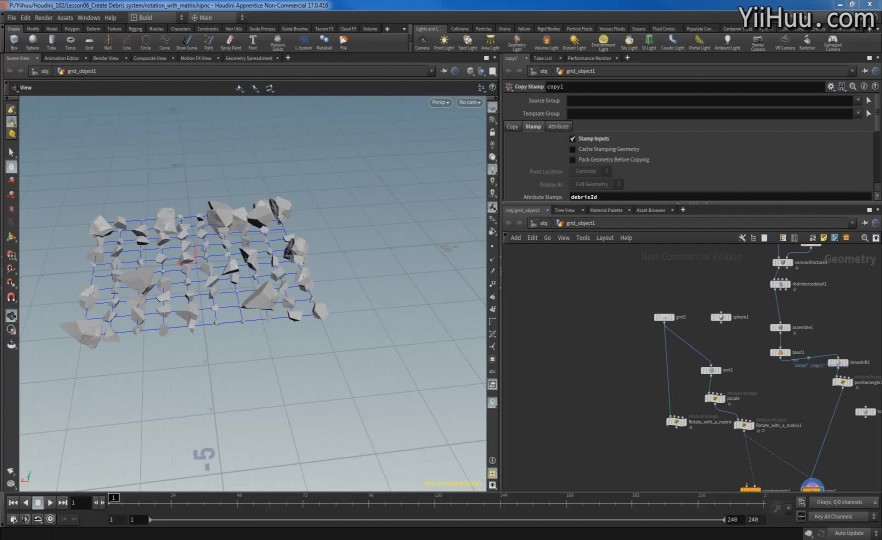Click the Attribute Stamps input field

point(719,197)
